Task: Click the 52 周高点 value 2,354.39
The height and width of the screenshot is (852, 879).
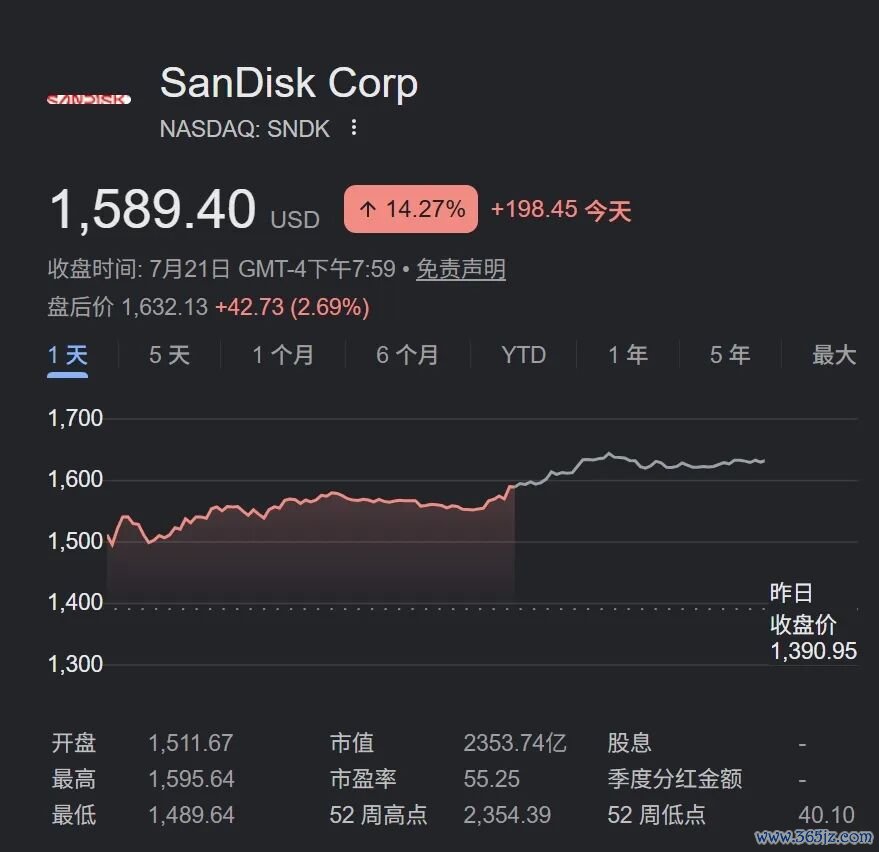Action: tap(507, 815)
